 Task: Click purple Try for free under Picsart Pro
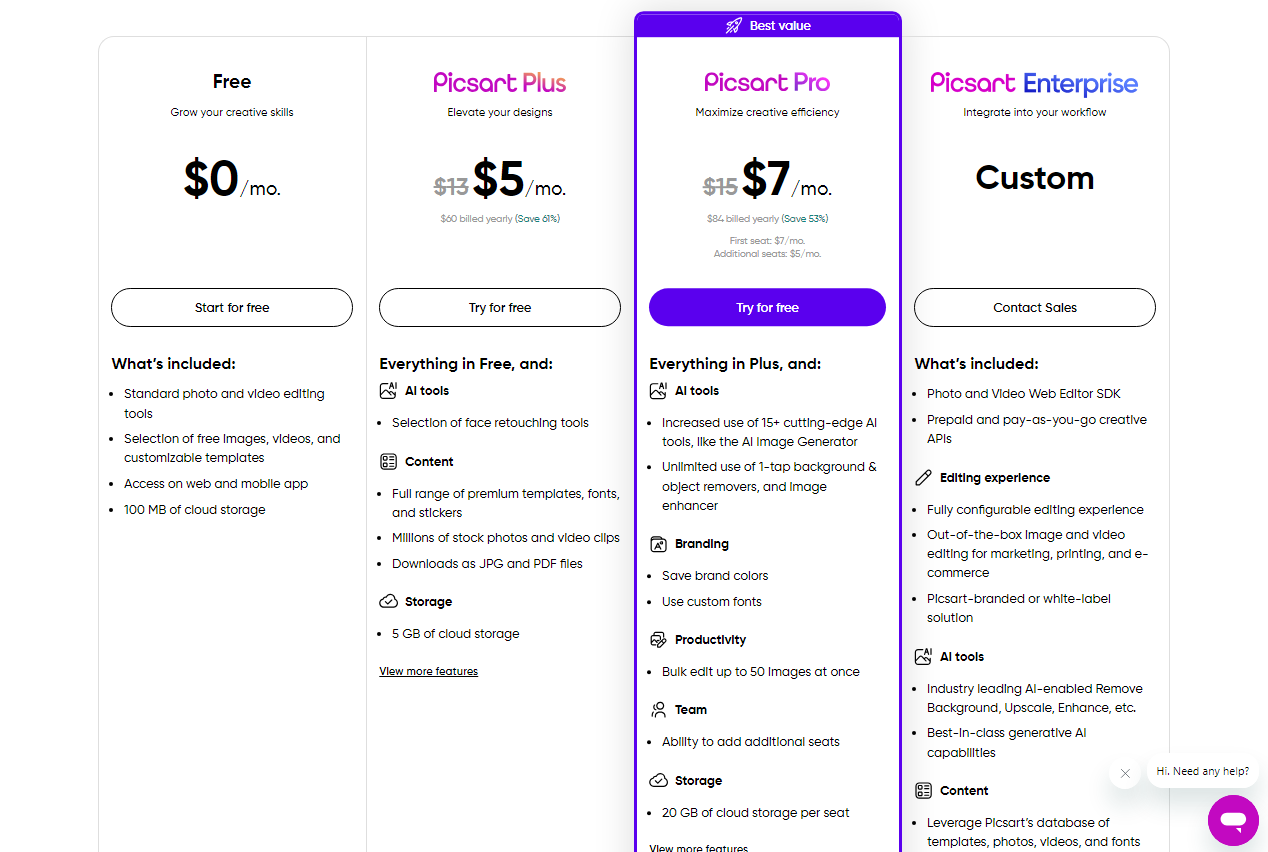[767, 308]
